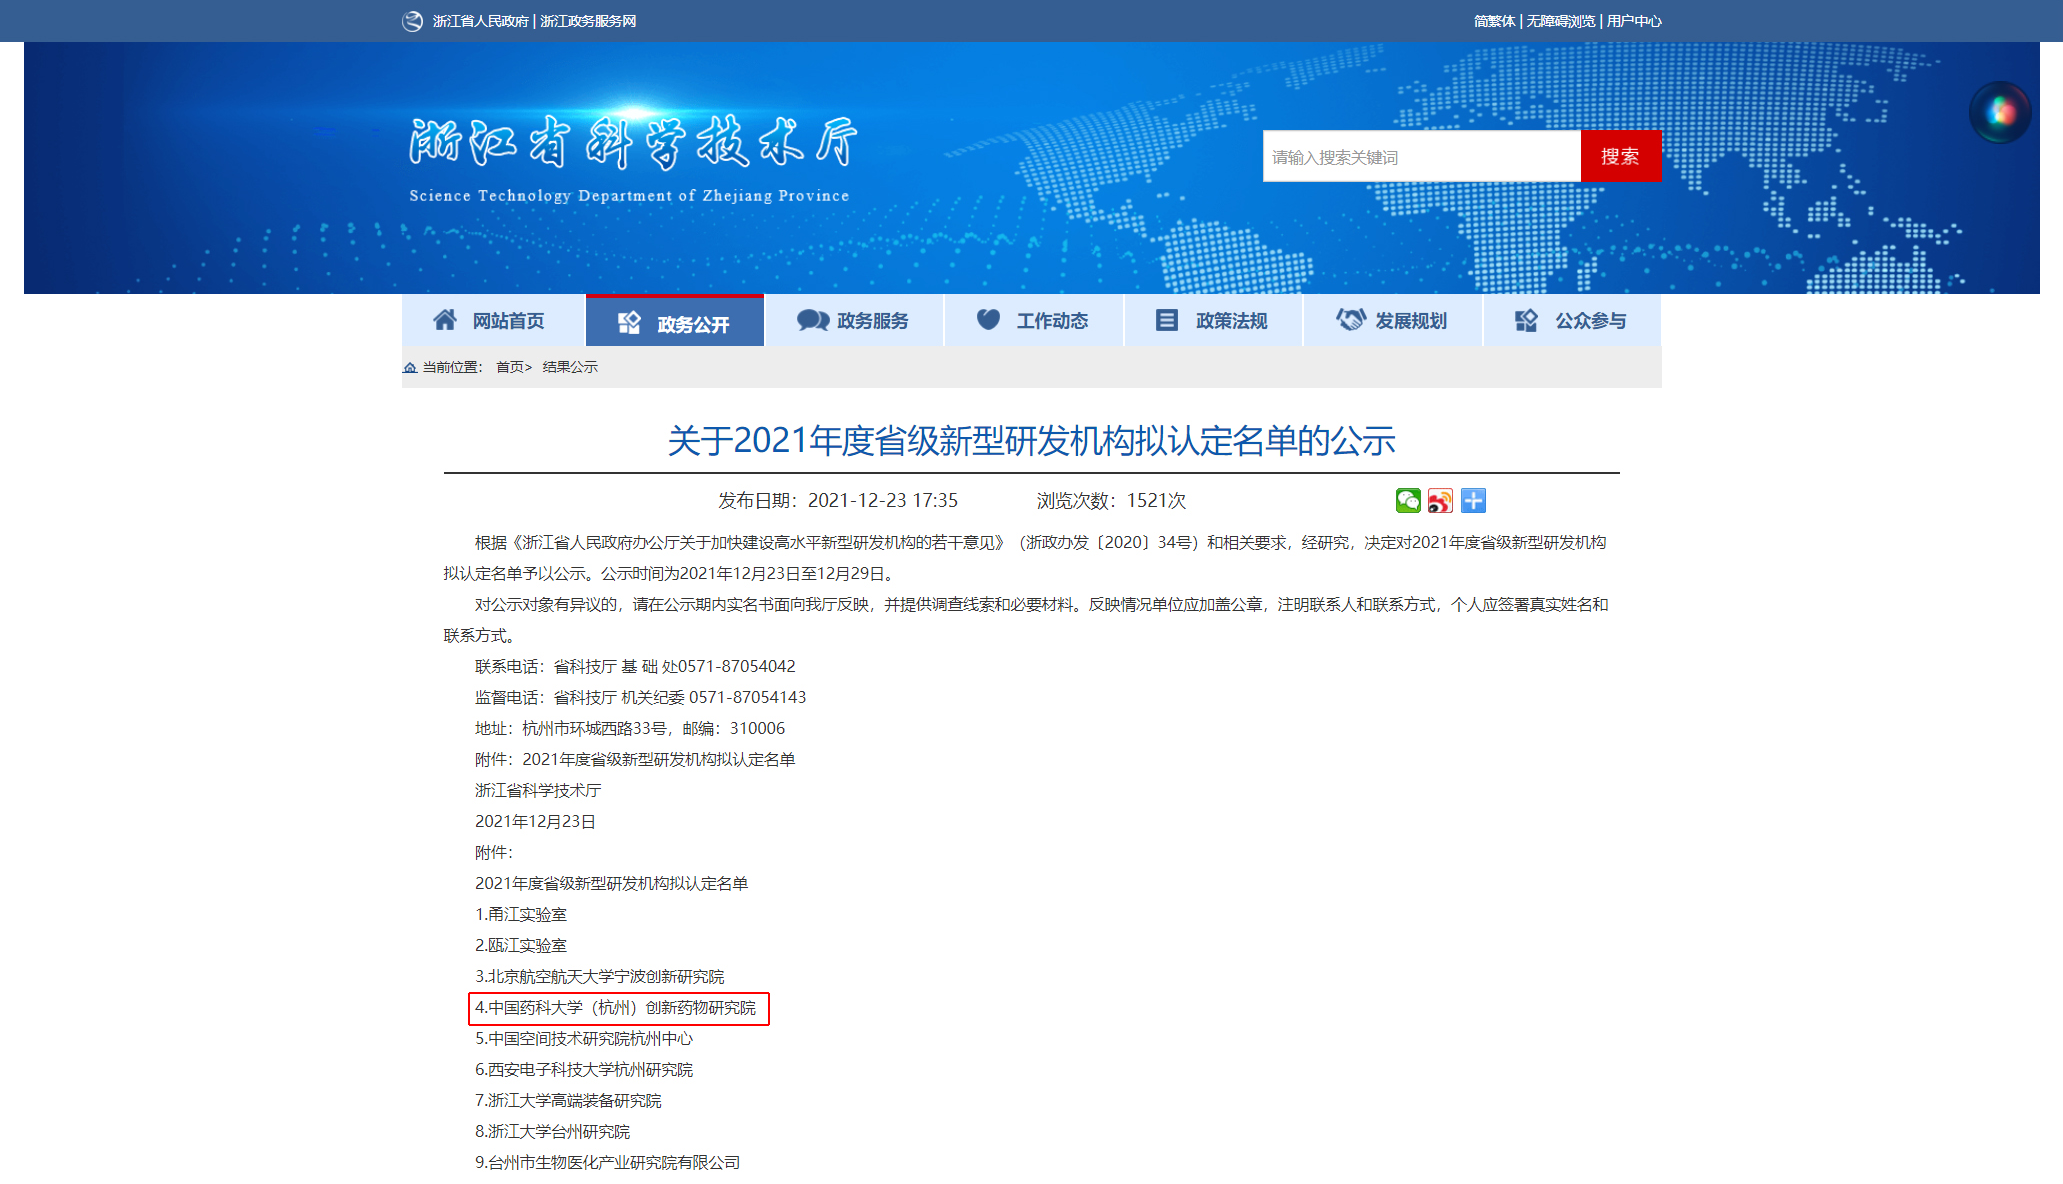Click list entry 5.中国空间技术研究院杭州中心

pyautogui.click(x=584, y=1039)
